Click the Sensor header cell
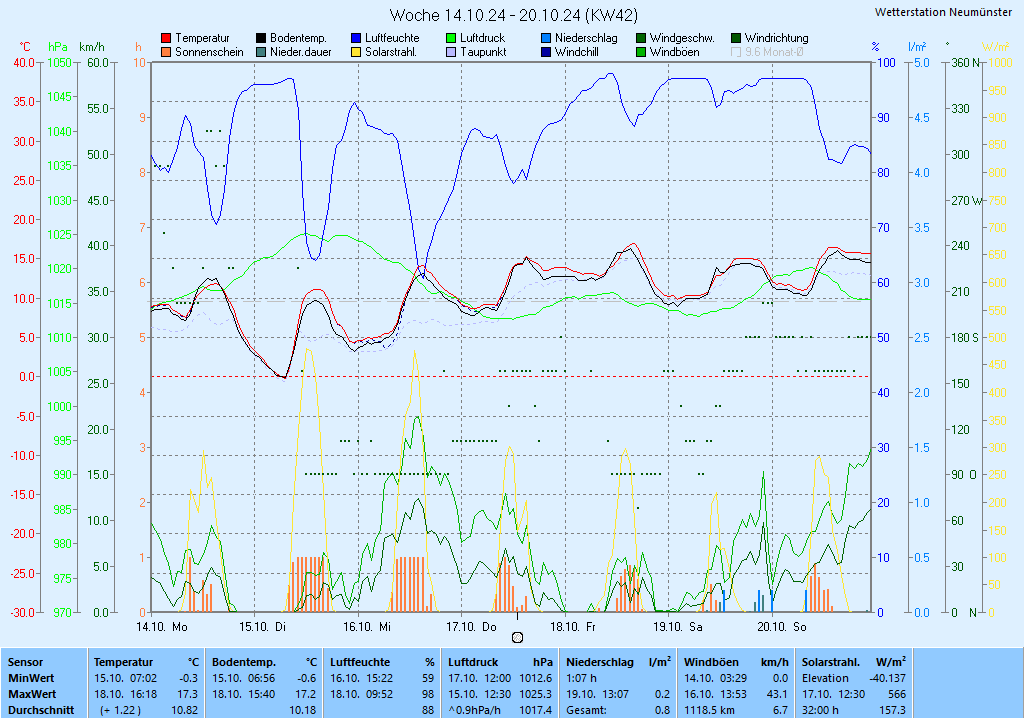 pyautogui.click(x=25, y=662)
